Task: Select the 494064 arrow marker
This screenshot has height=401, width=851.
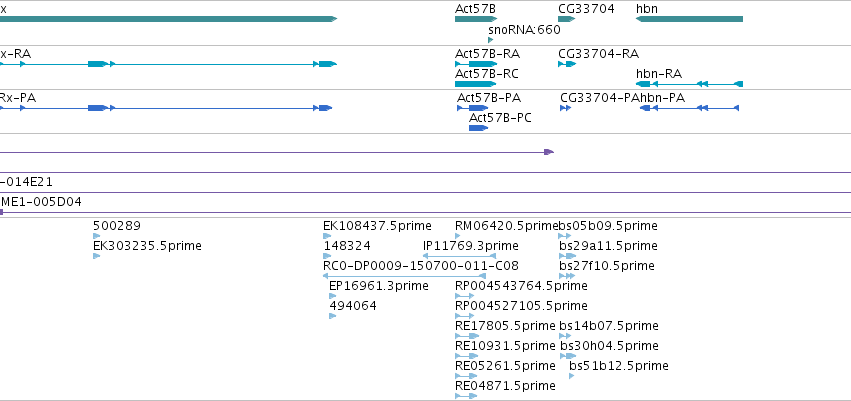Action: pos(333,316)
